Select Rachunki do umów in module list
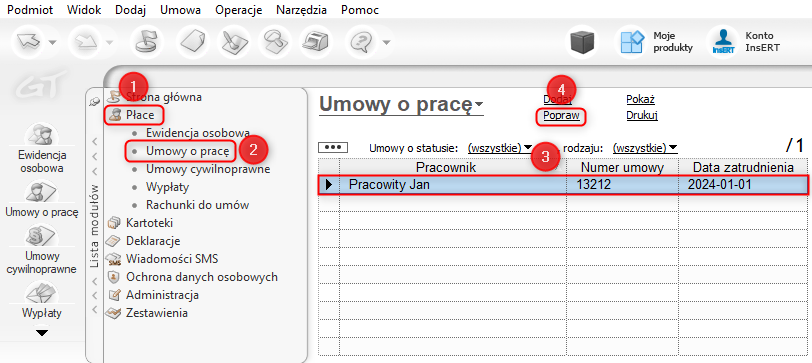Viewport: 812px width, 363px height. pyautogui.click(x=197, y=205)
